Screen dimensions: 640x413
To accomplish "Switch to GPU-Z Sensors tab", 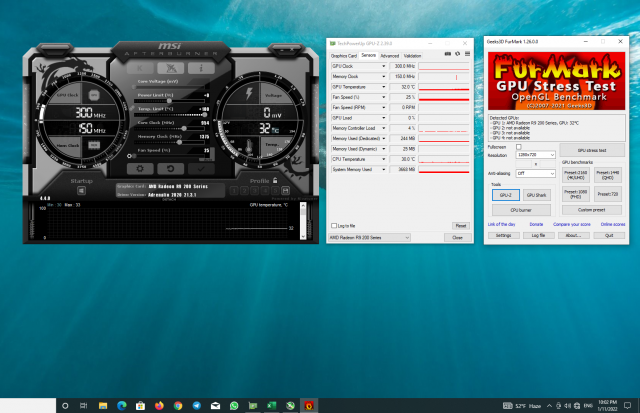I will pos(369,55).
